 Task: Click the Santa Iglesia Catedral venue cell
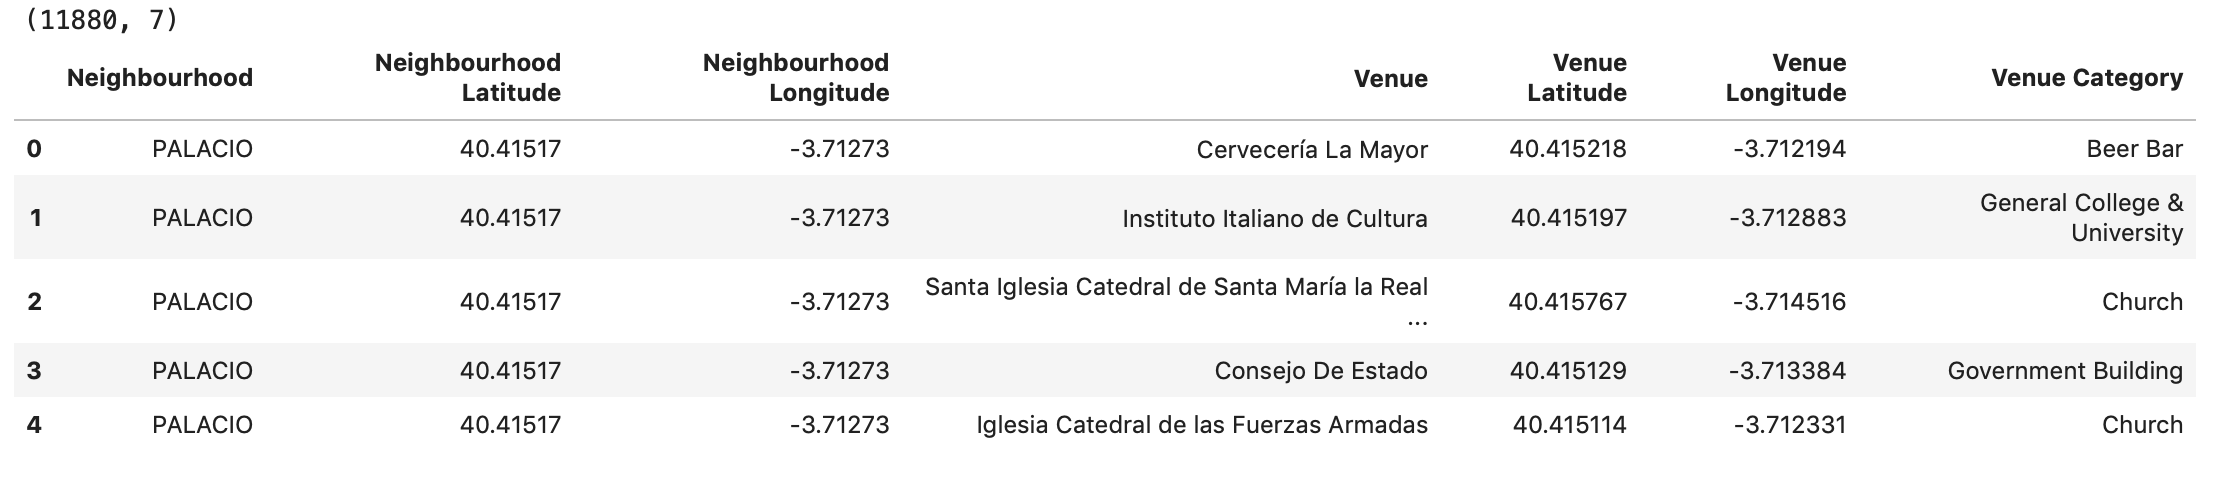pos(1176,288)
